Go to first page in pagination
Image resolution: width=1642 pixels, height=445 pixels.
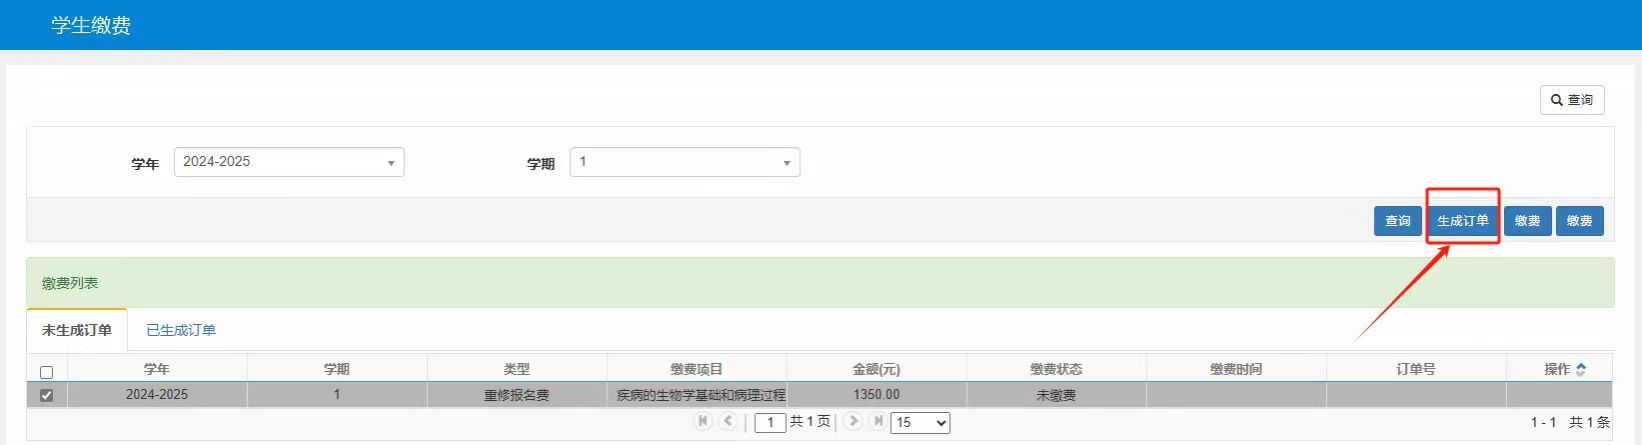coord(703,421)
